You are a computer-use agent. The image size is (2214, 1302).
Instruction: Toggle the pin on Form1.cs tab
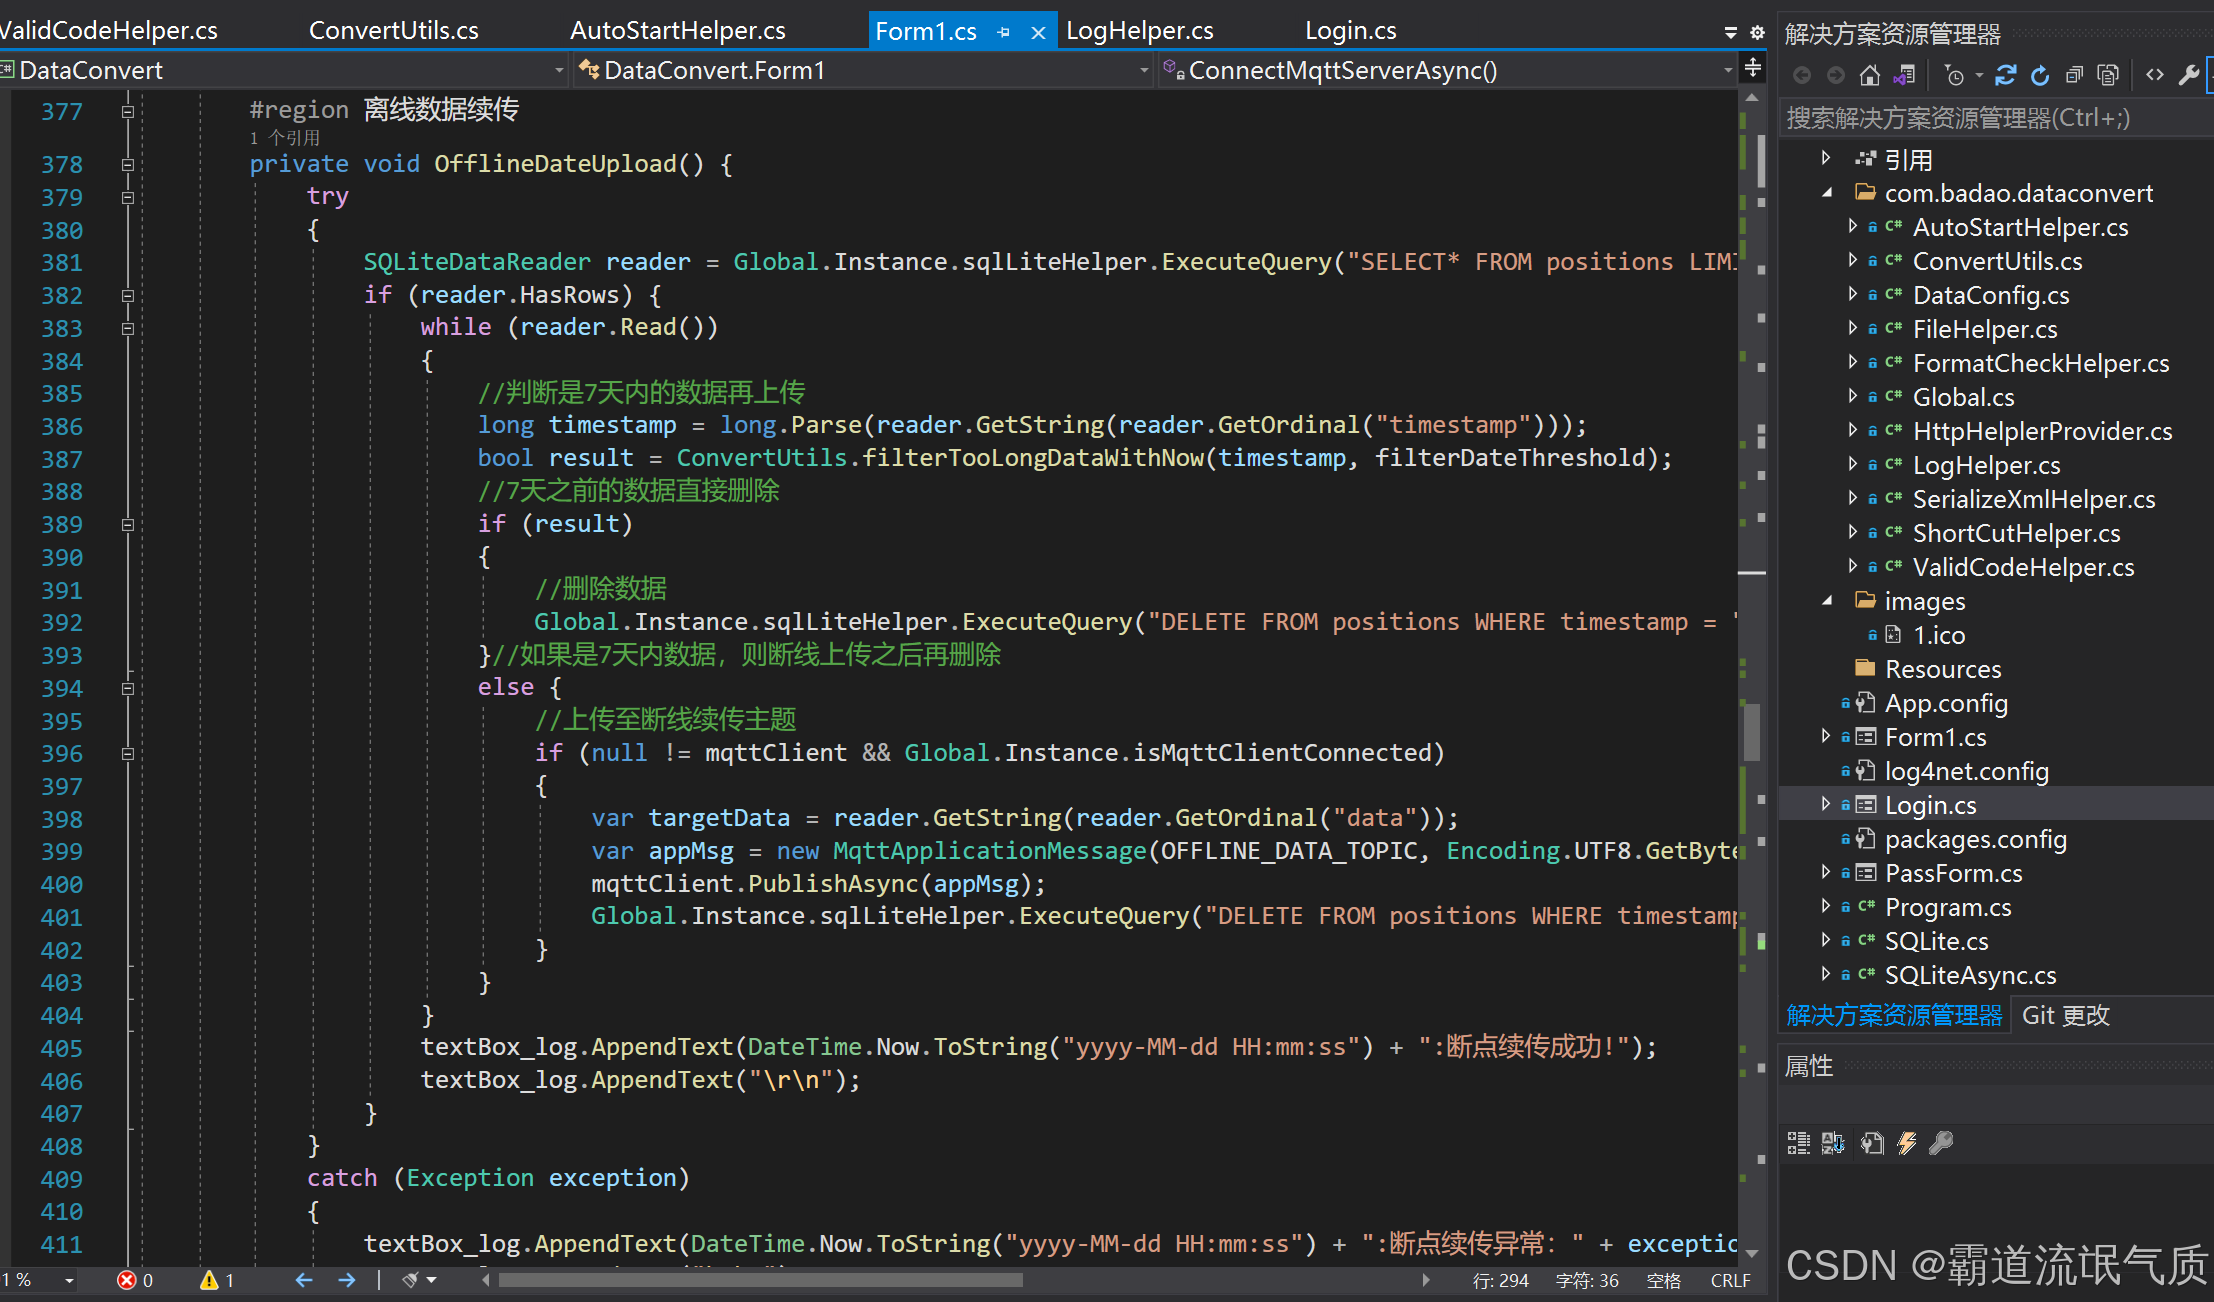coord(1003,32)
